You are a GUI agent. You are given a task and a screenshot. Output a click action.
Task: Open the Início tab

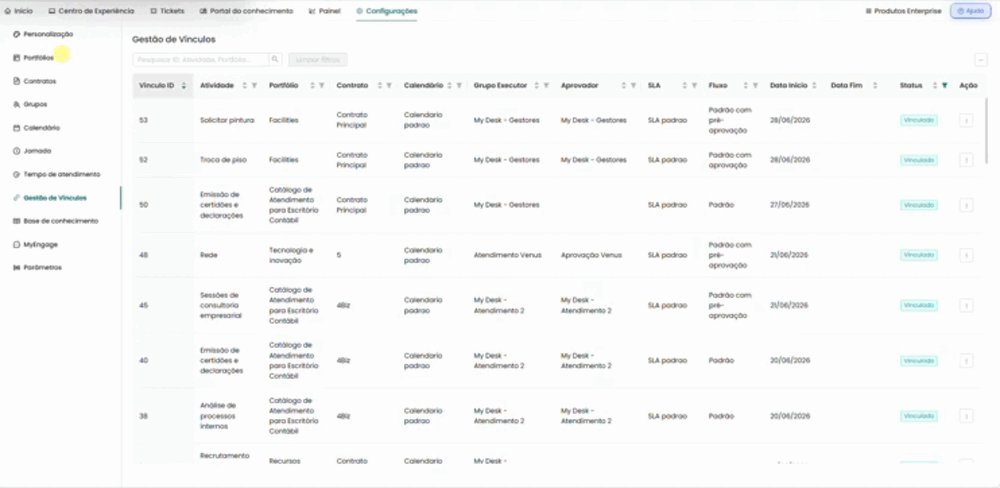click(x=18, y=11)
